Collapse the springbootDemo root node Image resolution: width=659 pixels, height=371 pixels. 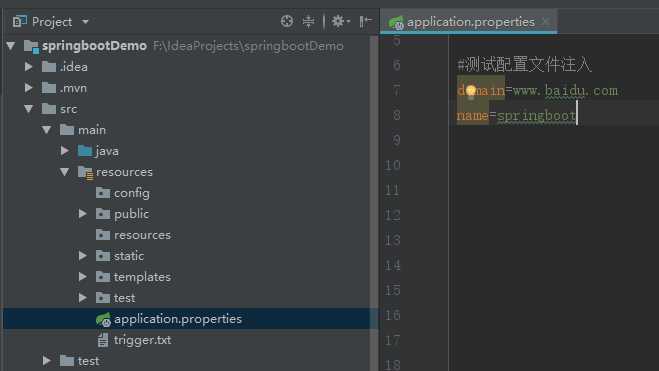click(x=11, y=45)
